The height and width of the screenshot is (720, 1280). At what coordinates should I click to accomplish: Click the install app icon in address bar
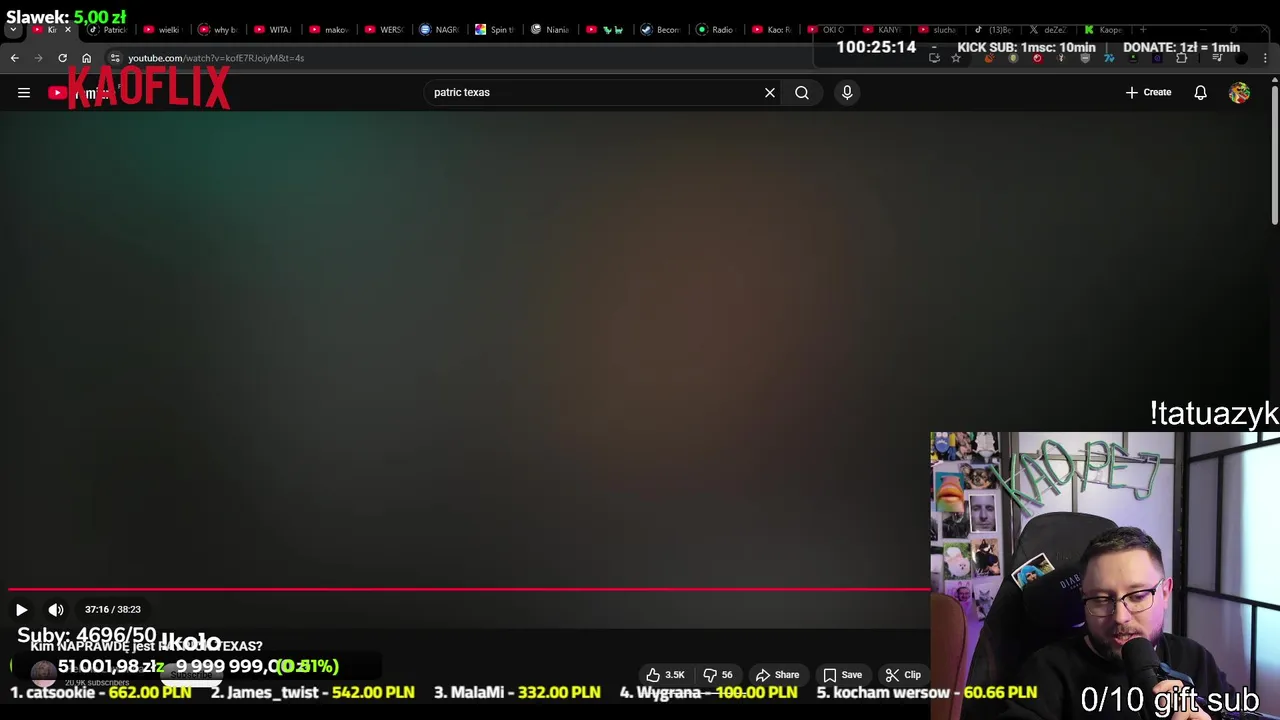(934, 58)
